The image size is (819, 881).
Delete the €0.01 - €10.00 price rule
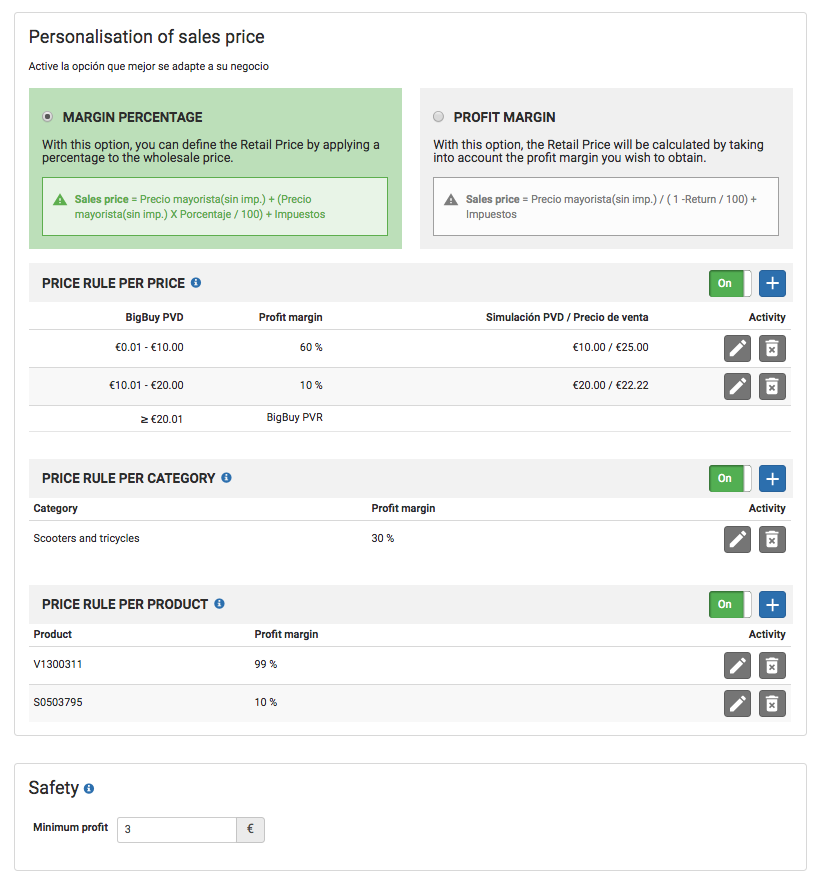click(x=772, y=349)
